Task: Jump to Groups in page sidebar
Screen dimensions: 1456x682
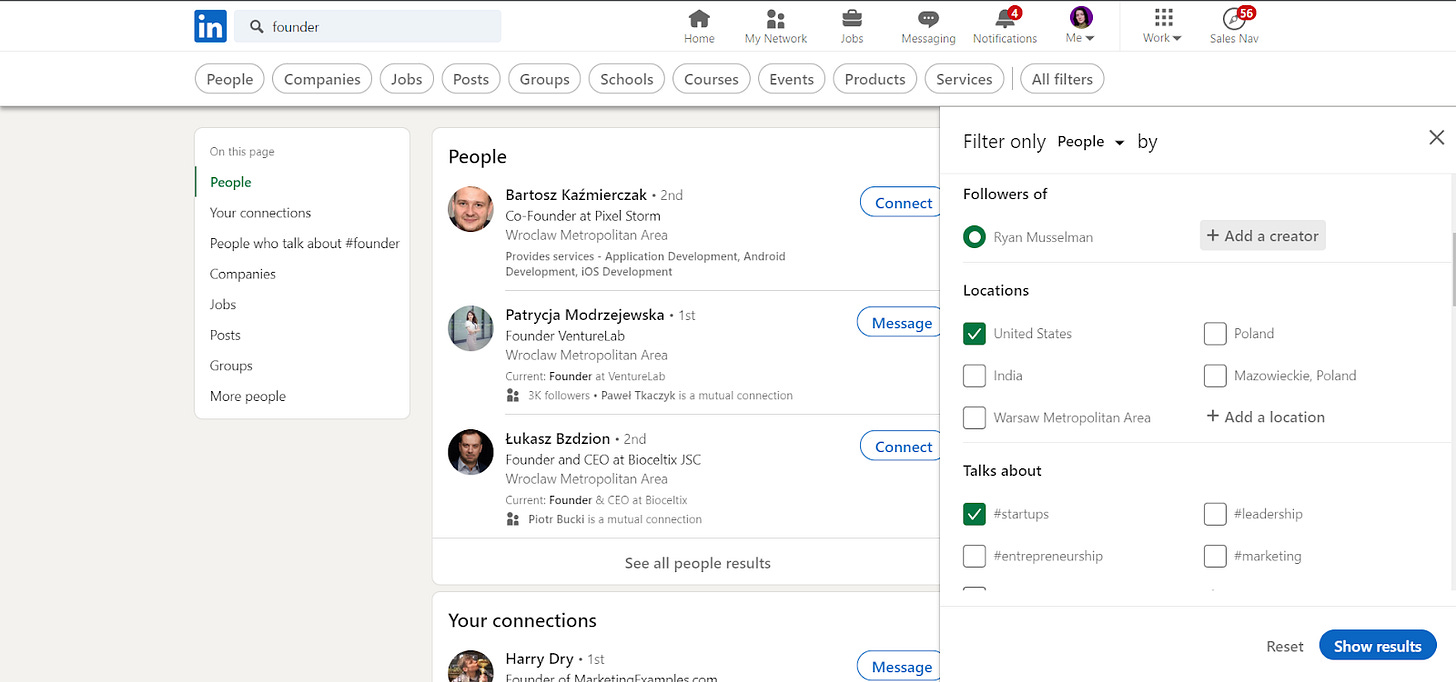Action: (231, 365)
